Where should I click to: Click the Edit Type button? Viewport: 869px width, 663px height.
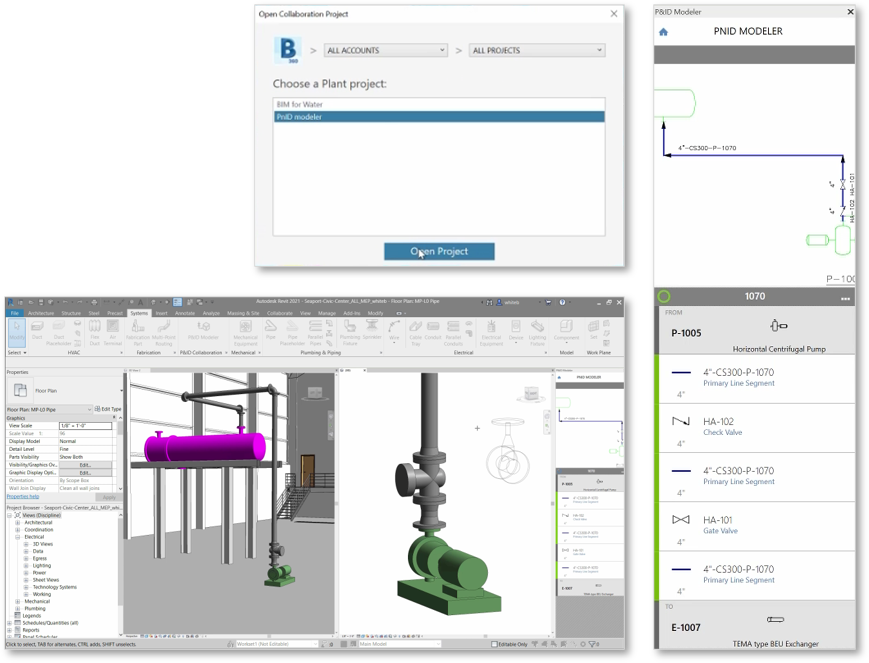point(108,409)
